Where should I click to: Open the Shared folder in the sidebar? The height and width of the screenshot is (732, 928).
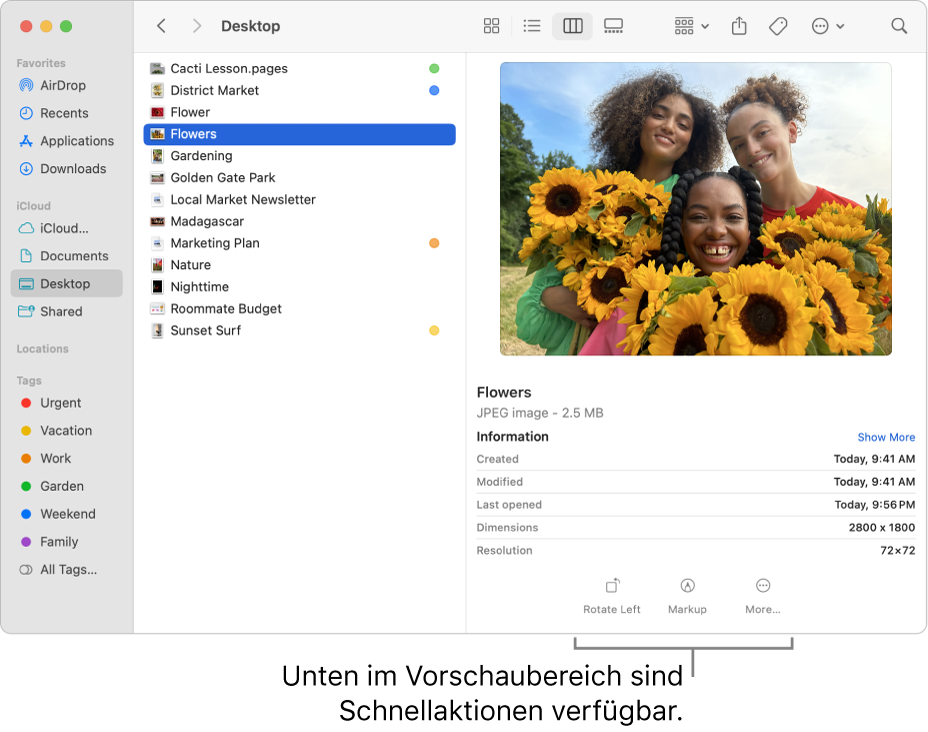pyautogui.click(x=66, y=311)
